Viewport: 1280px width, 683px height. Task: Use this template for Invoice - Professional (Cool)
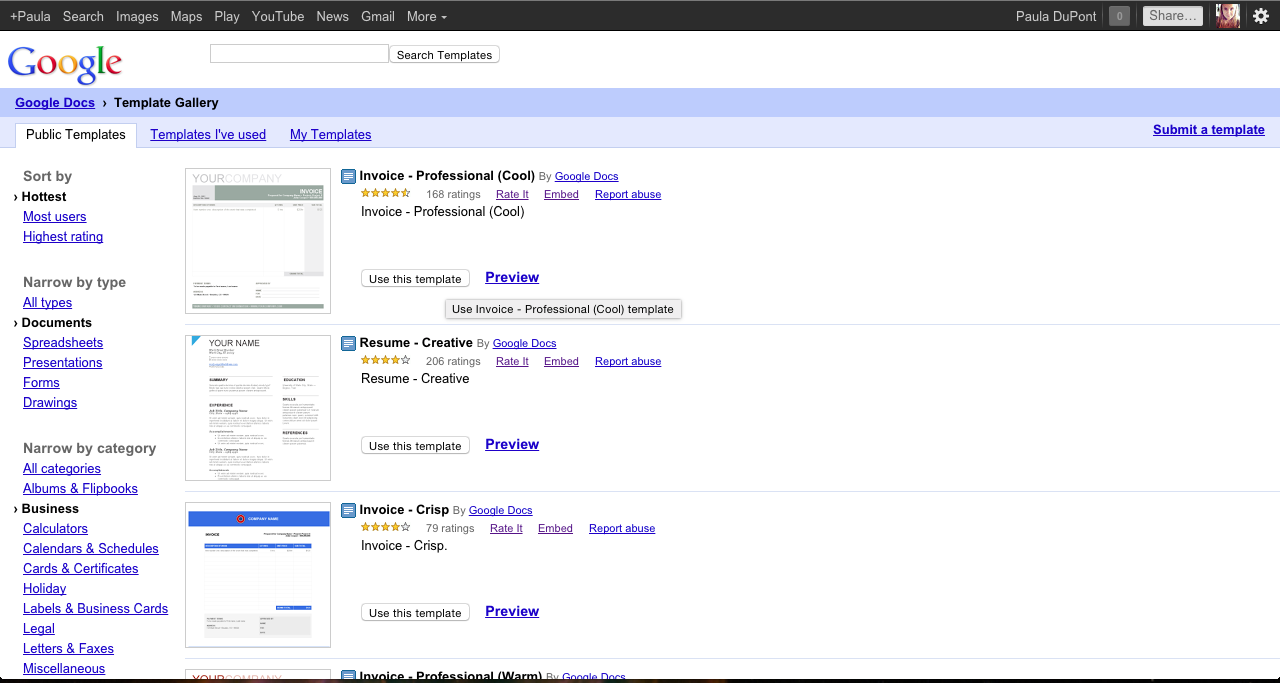pyautogui.click(x=415, y=279)
